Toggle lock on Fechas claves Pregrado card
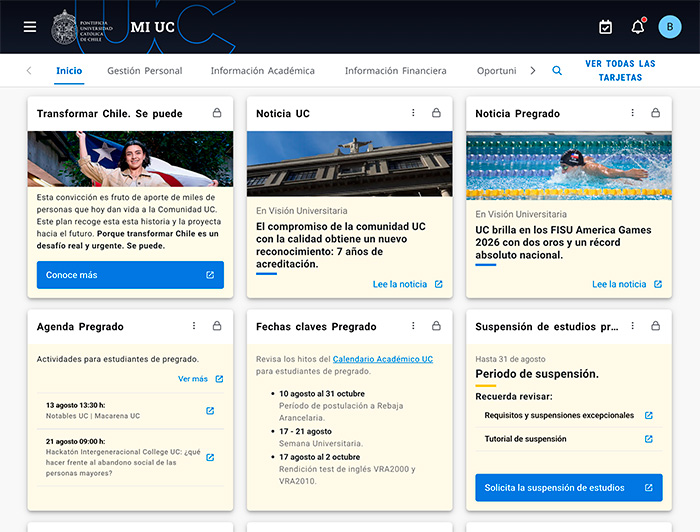 pos(436,326)
